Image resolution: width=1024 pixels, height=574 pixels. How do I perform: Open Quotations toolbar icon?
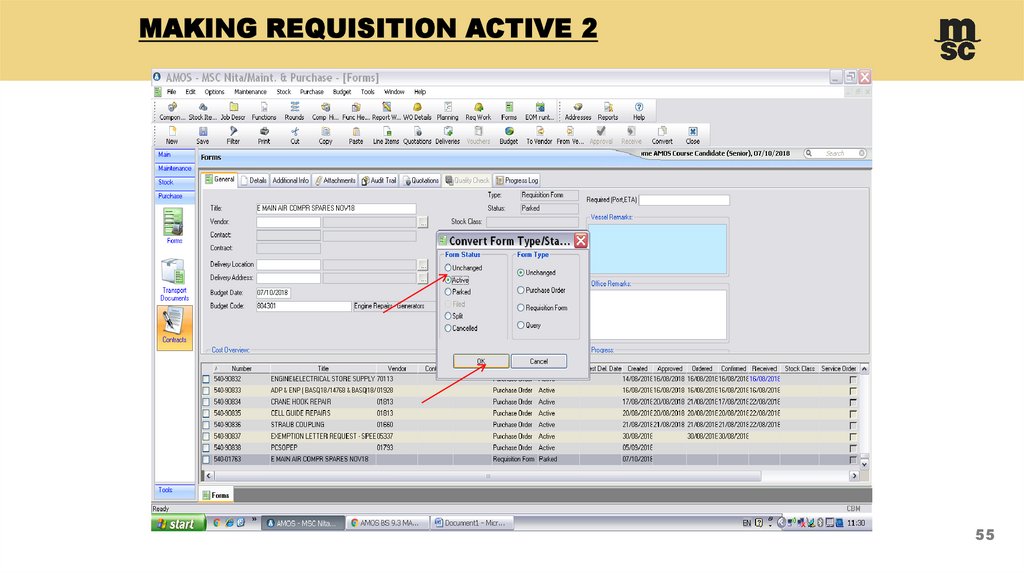pyautogui.click(x=417, y=135)
